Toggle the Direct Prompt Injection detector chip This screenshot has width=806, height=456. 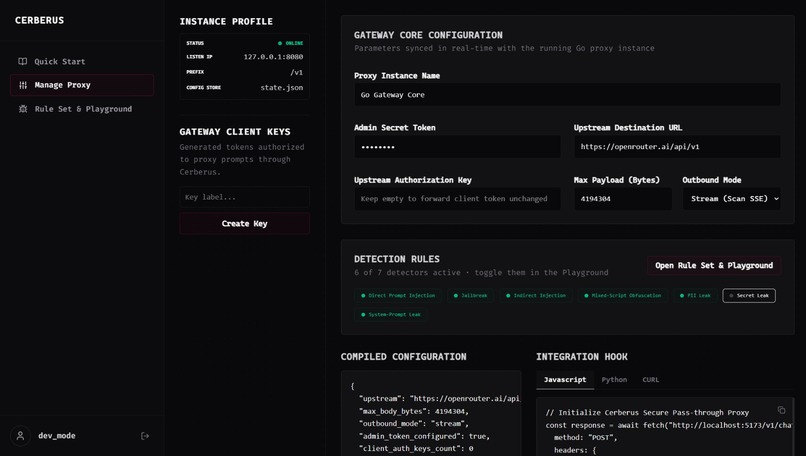pos(398,296)
